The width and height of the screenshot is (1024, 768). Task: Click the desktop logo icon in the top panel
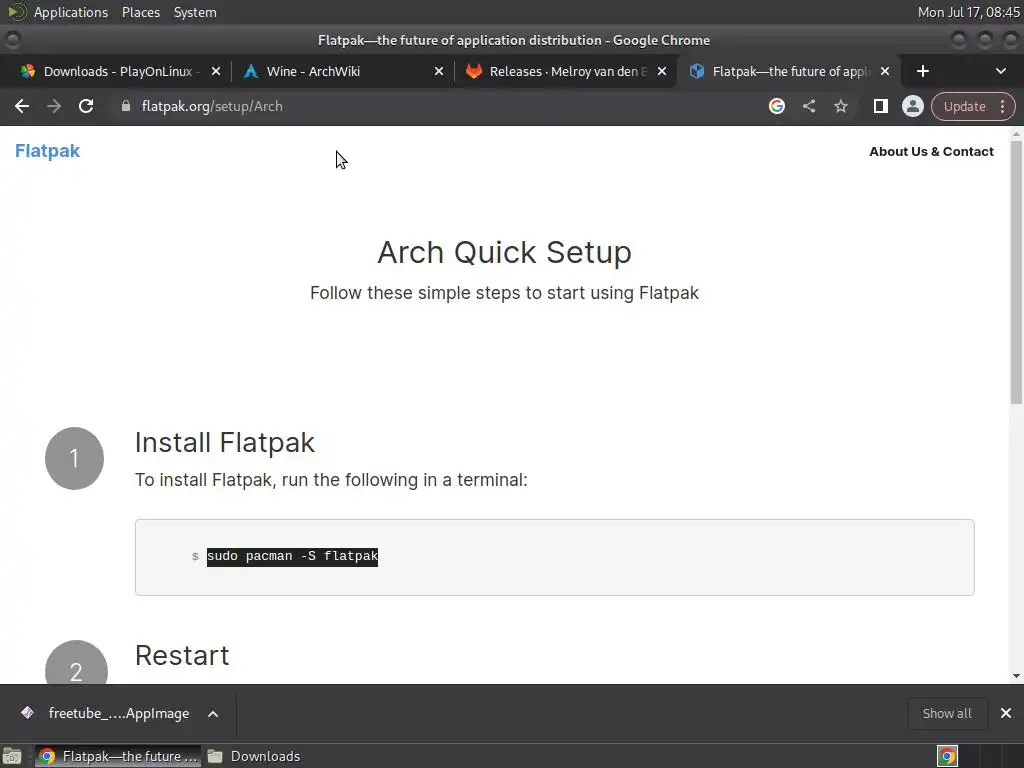click(16, 12)
